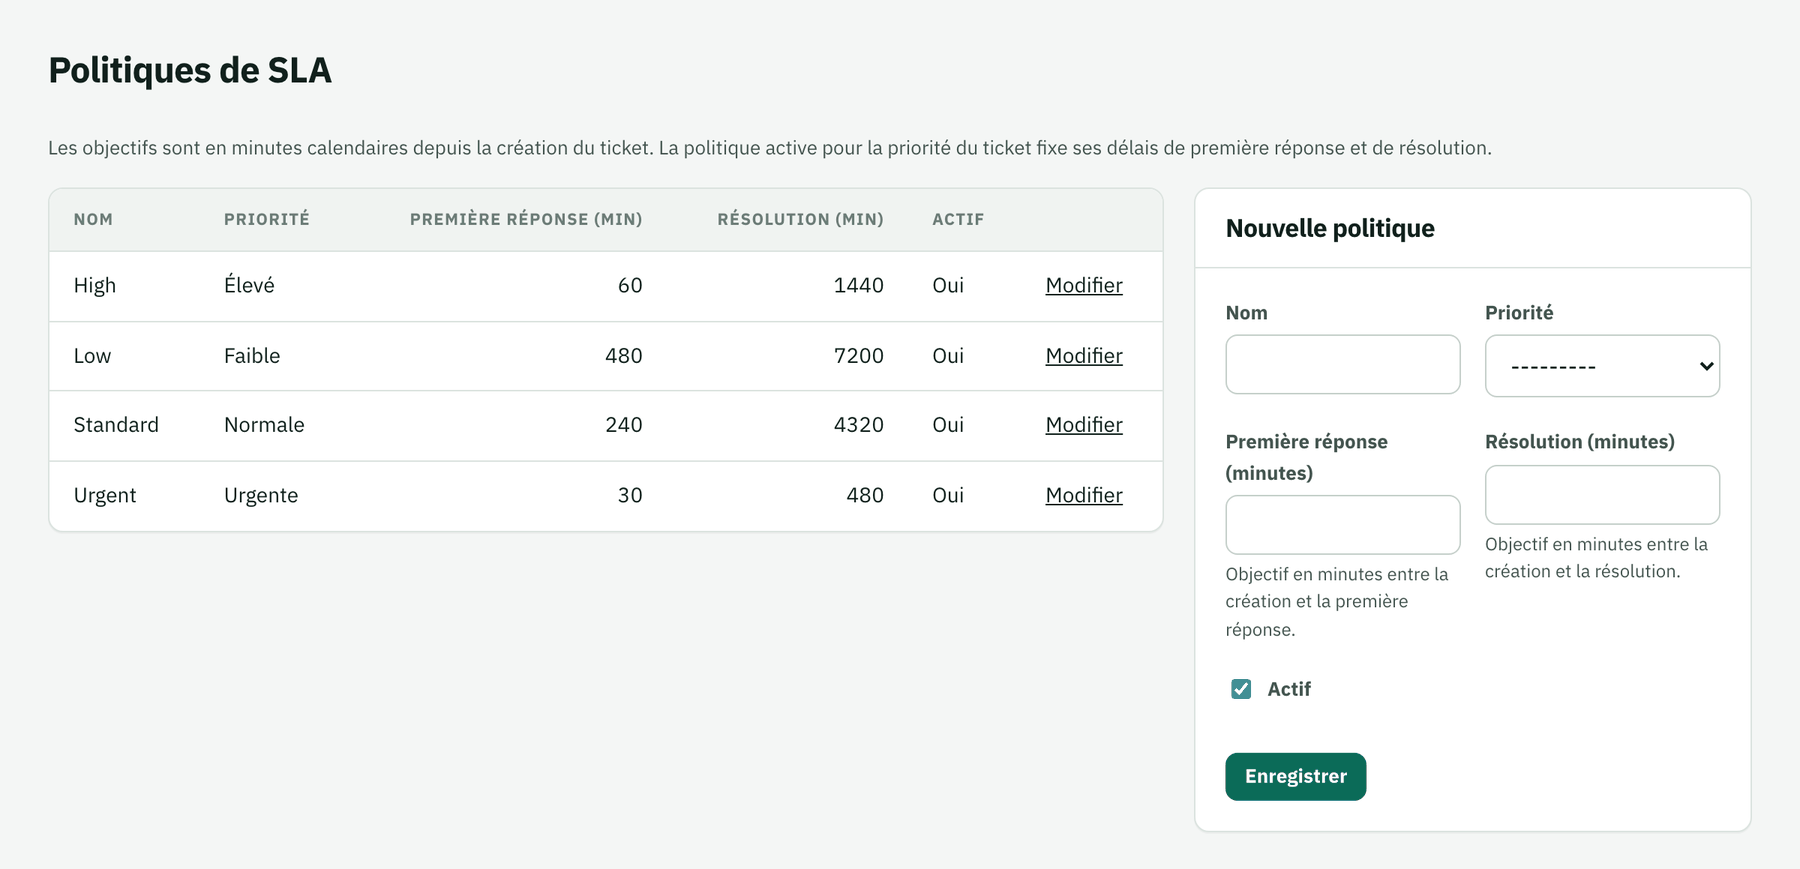Image resolution: width=1800 pixels, height=869 pixels.
Task: Click Modifier link for Low policy
Action: click(1084, 356)
